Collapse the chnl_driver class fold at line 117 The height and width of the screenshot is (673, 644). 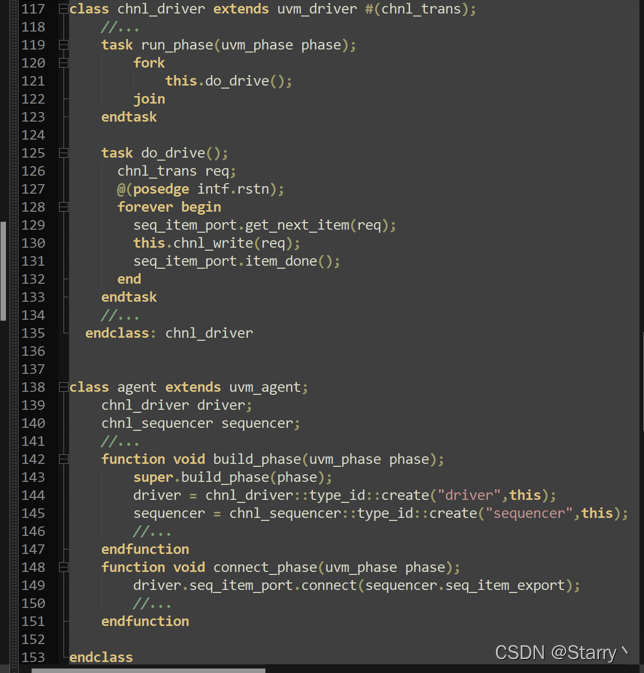[x=64, y=9]
